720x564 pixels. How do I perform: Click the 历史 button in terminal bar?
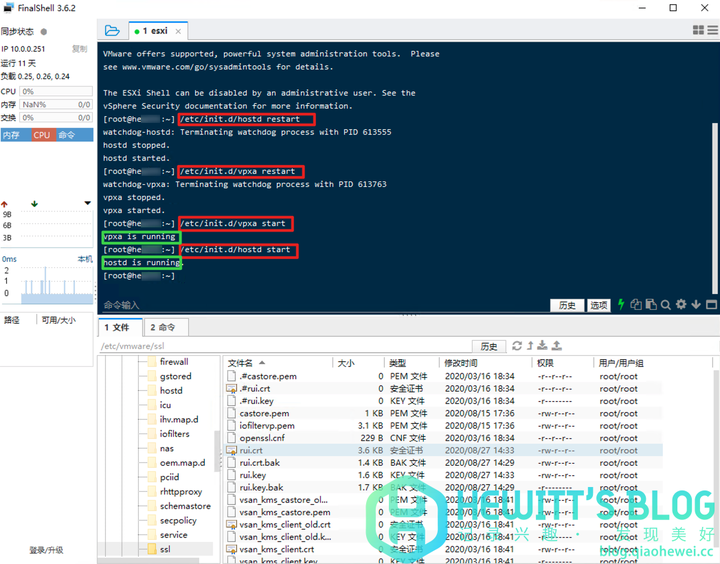tap(567, 305)
